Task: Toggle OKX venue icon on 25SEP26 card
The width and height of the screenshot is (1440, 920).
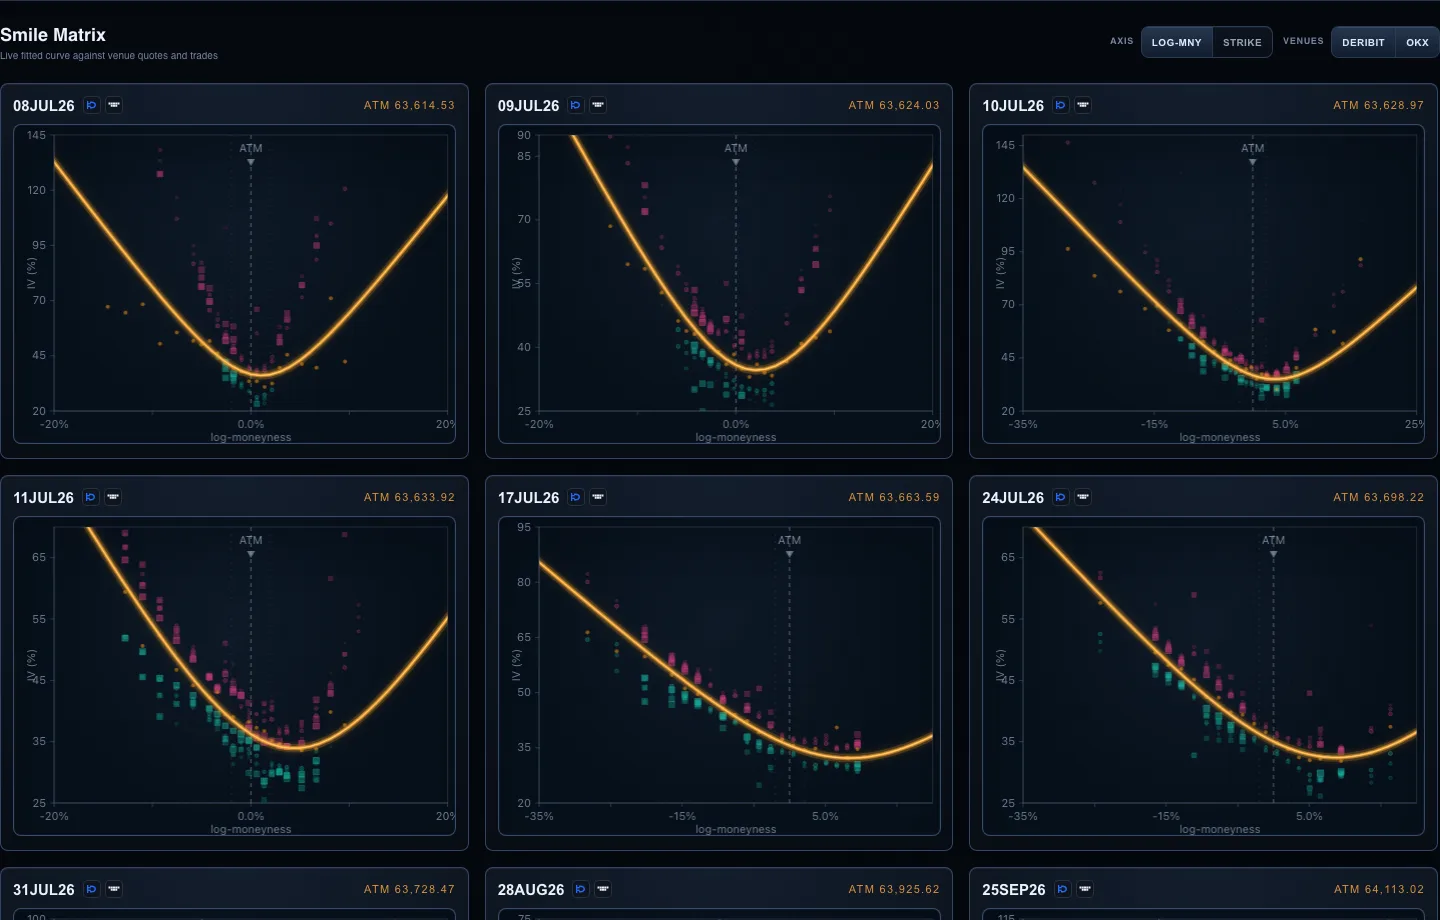Action: click(1085, 889)
